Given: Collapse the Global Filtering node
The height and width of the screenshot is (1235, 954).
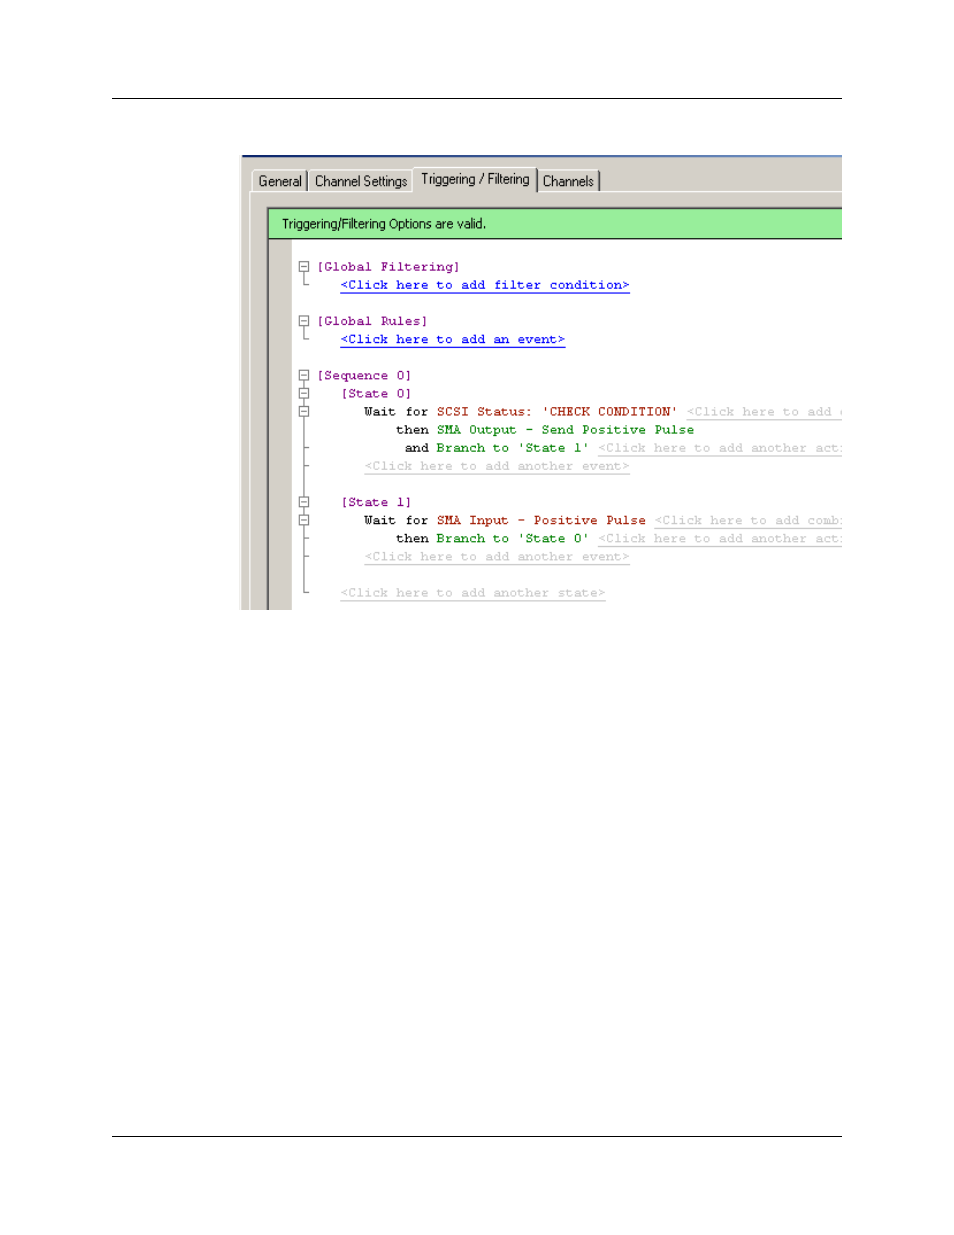Looking at the screenshot, I should [304, 267].
